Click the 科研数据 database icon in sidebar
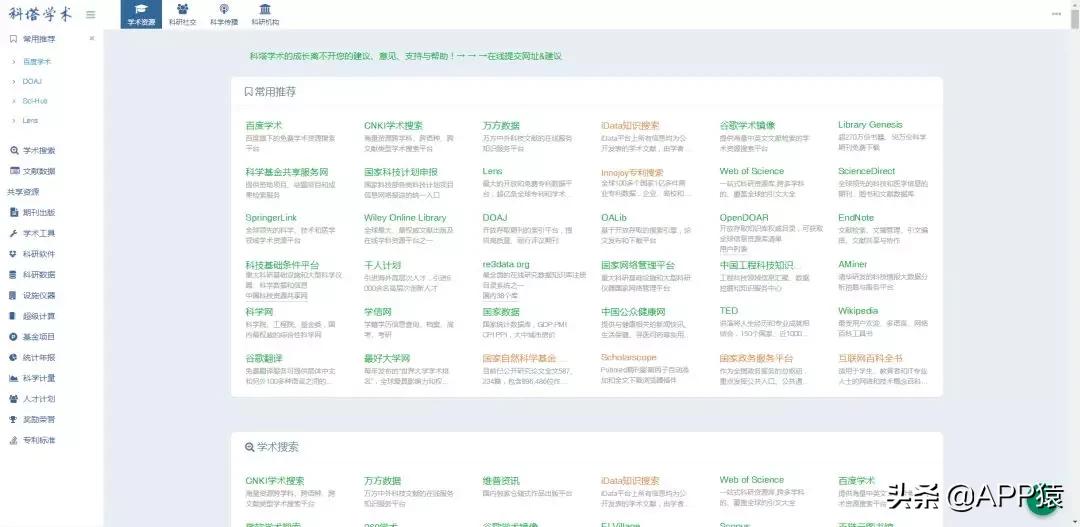1080x527 pixels. point(14,274)
